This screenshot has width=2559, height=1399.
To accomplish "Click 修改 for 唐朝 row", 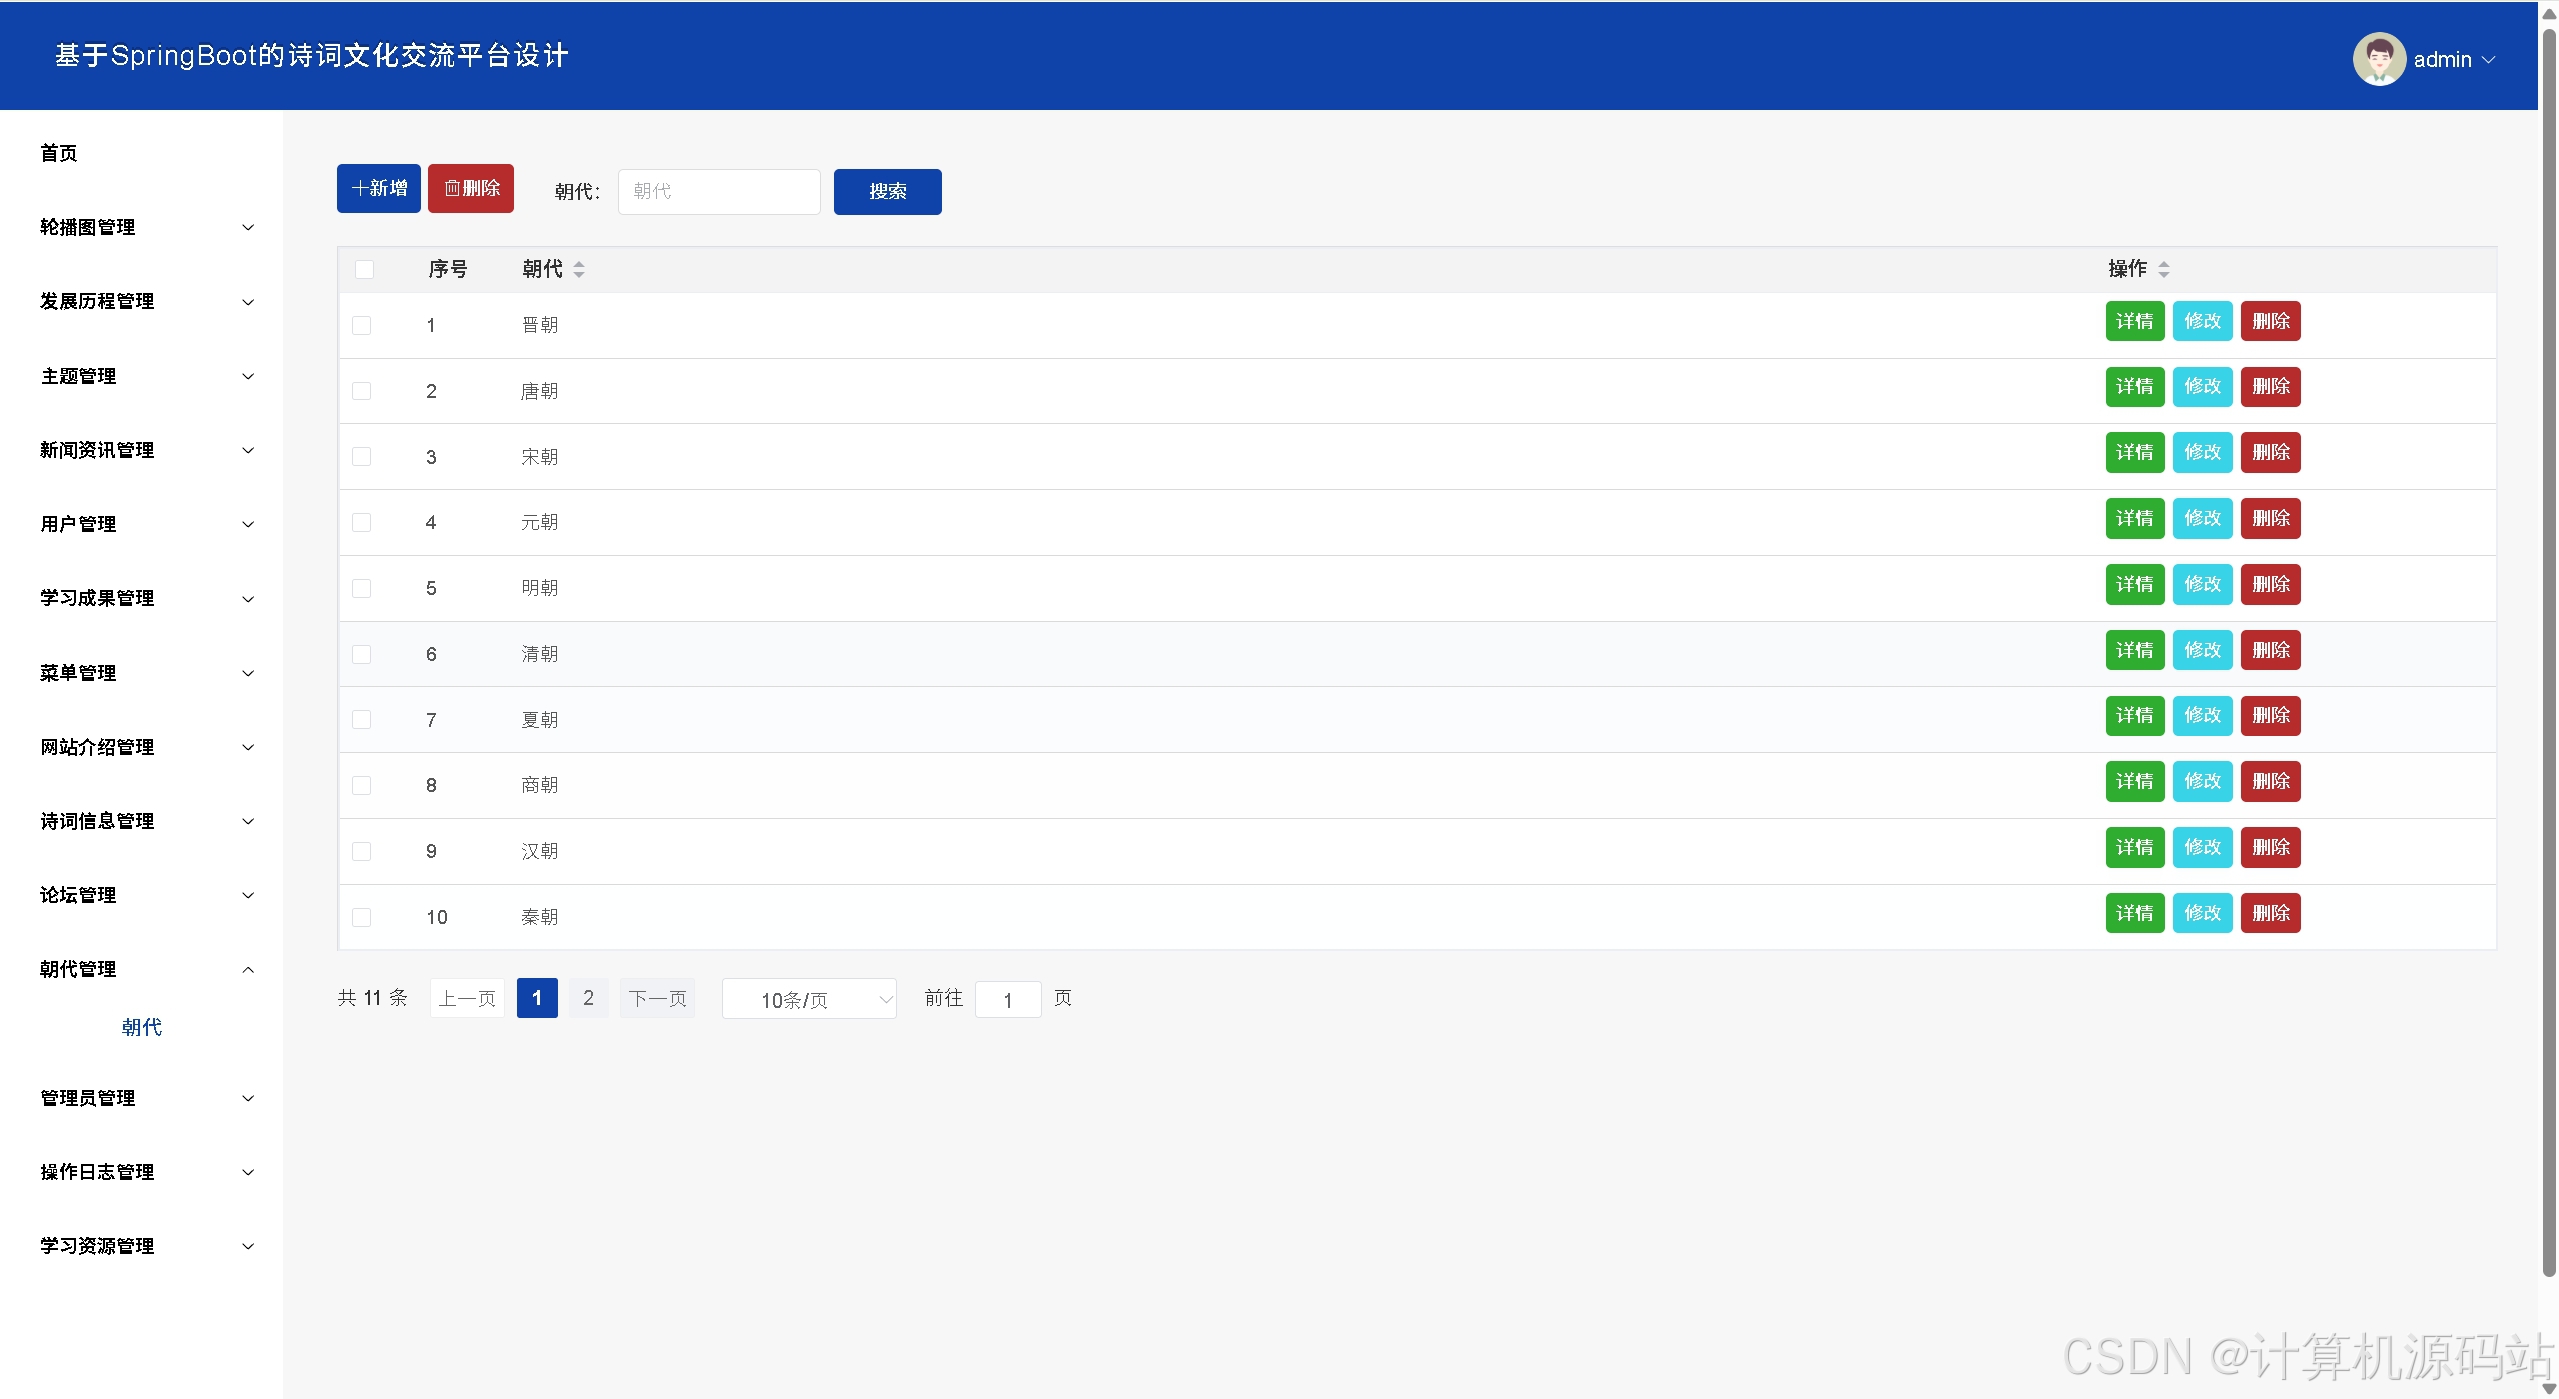I will [x=2202, y=386].
